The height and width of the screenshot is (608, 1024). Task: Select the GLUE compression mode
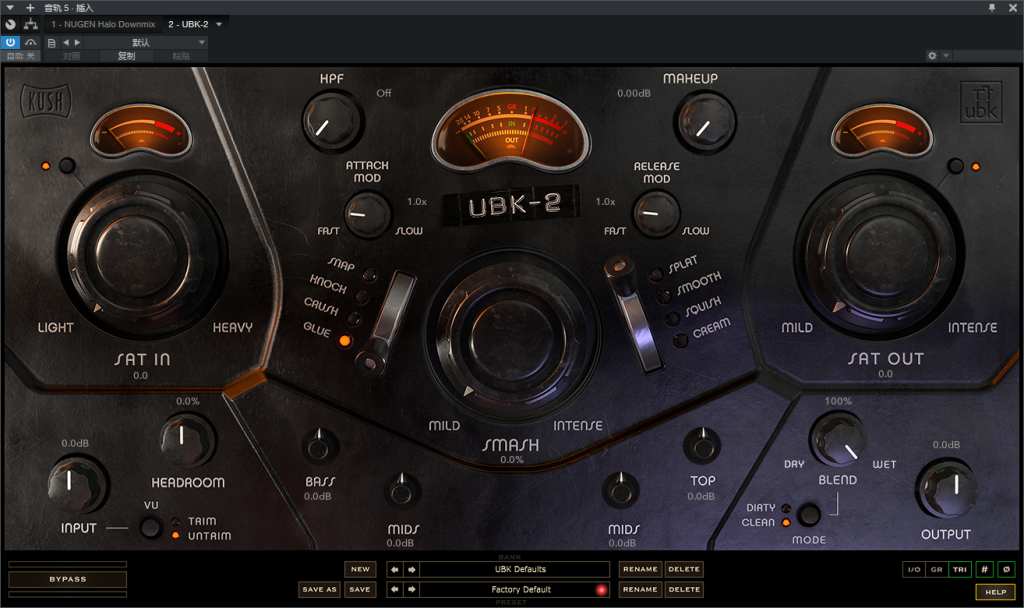344,340
